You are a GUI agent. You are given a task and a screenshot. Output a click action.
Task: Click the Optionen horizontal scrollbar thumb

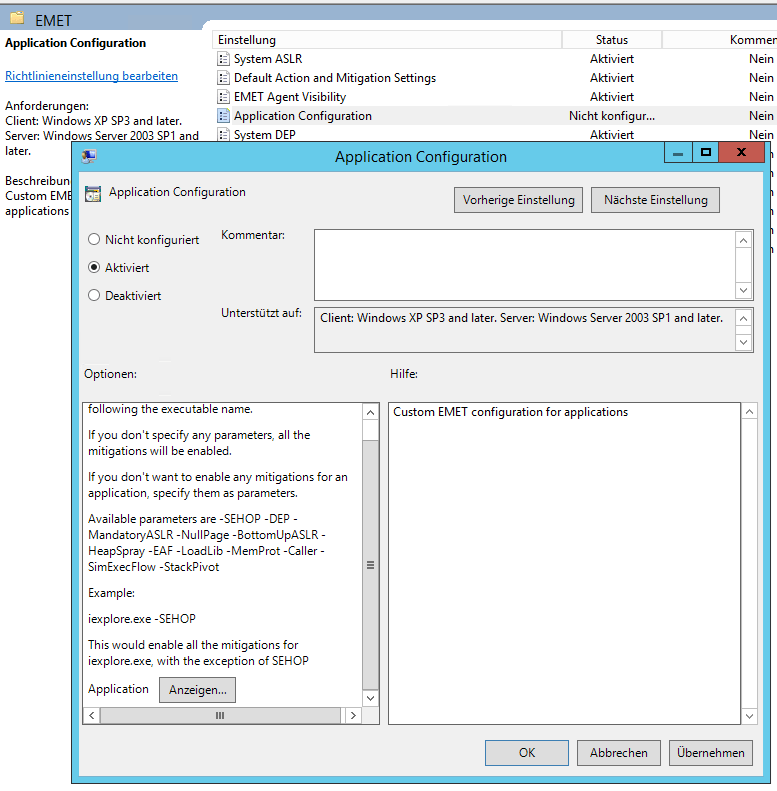[x=220, y=715]
